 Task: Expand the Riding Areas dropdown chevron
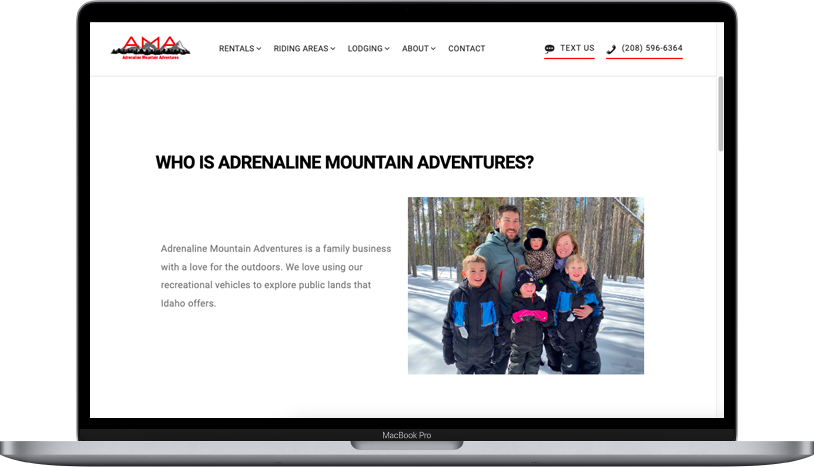coord(333,49)
